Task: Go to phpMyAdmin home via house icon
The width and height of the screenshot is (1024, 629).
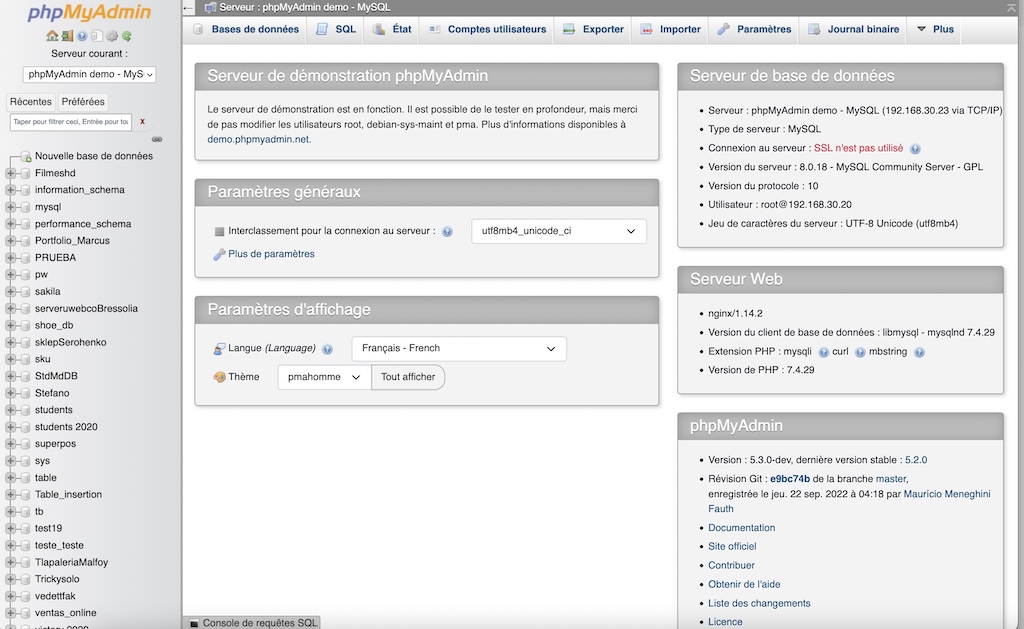Action: pos(52,36)
